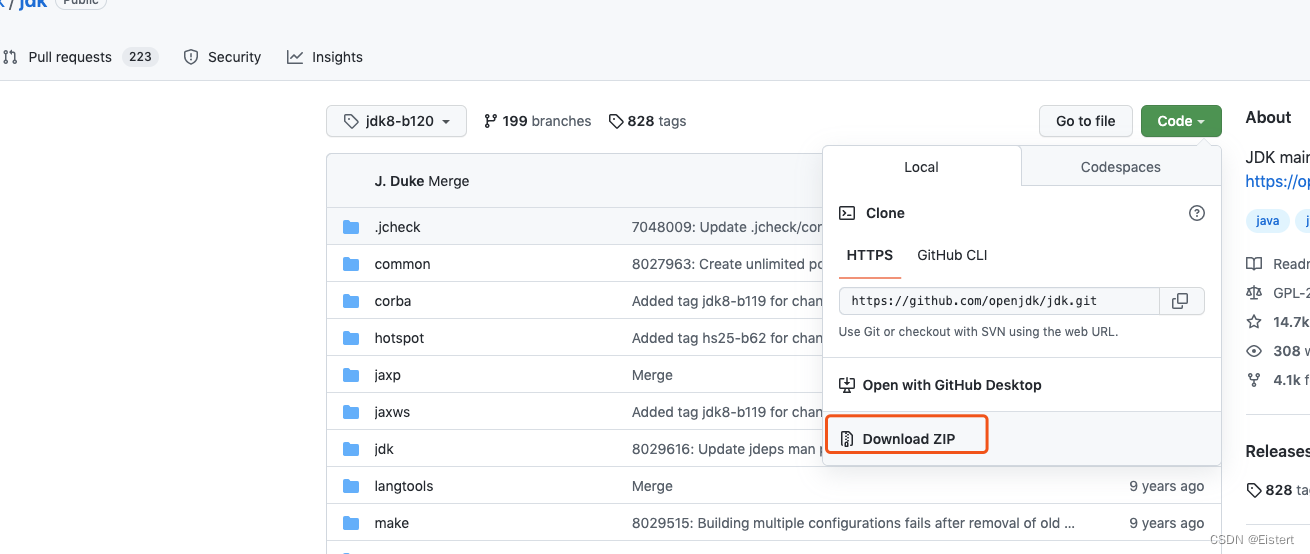
Task: Click the folder icon beside corba
Action: tap(351, 301)
